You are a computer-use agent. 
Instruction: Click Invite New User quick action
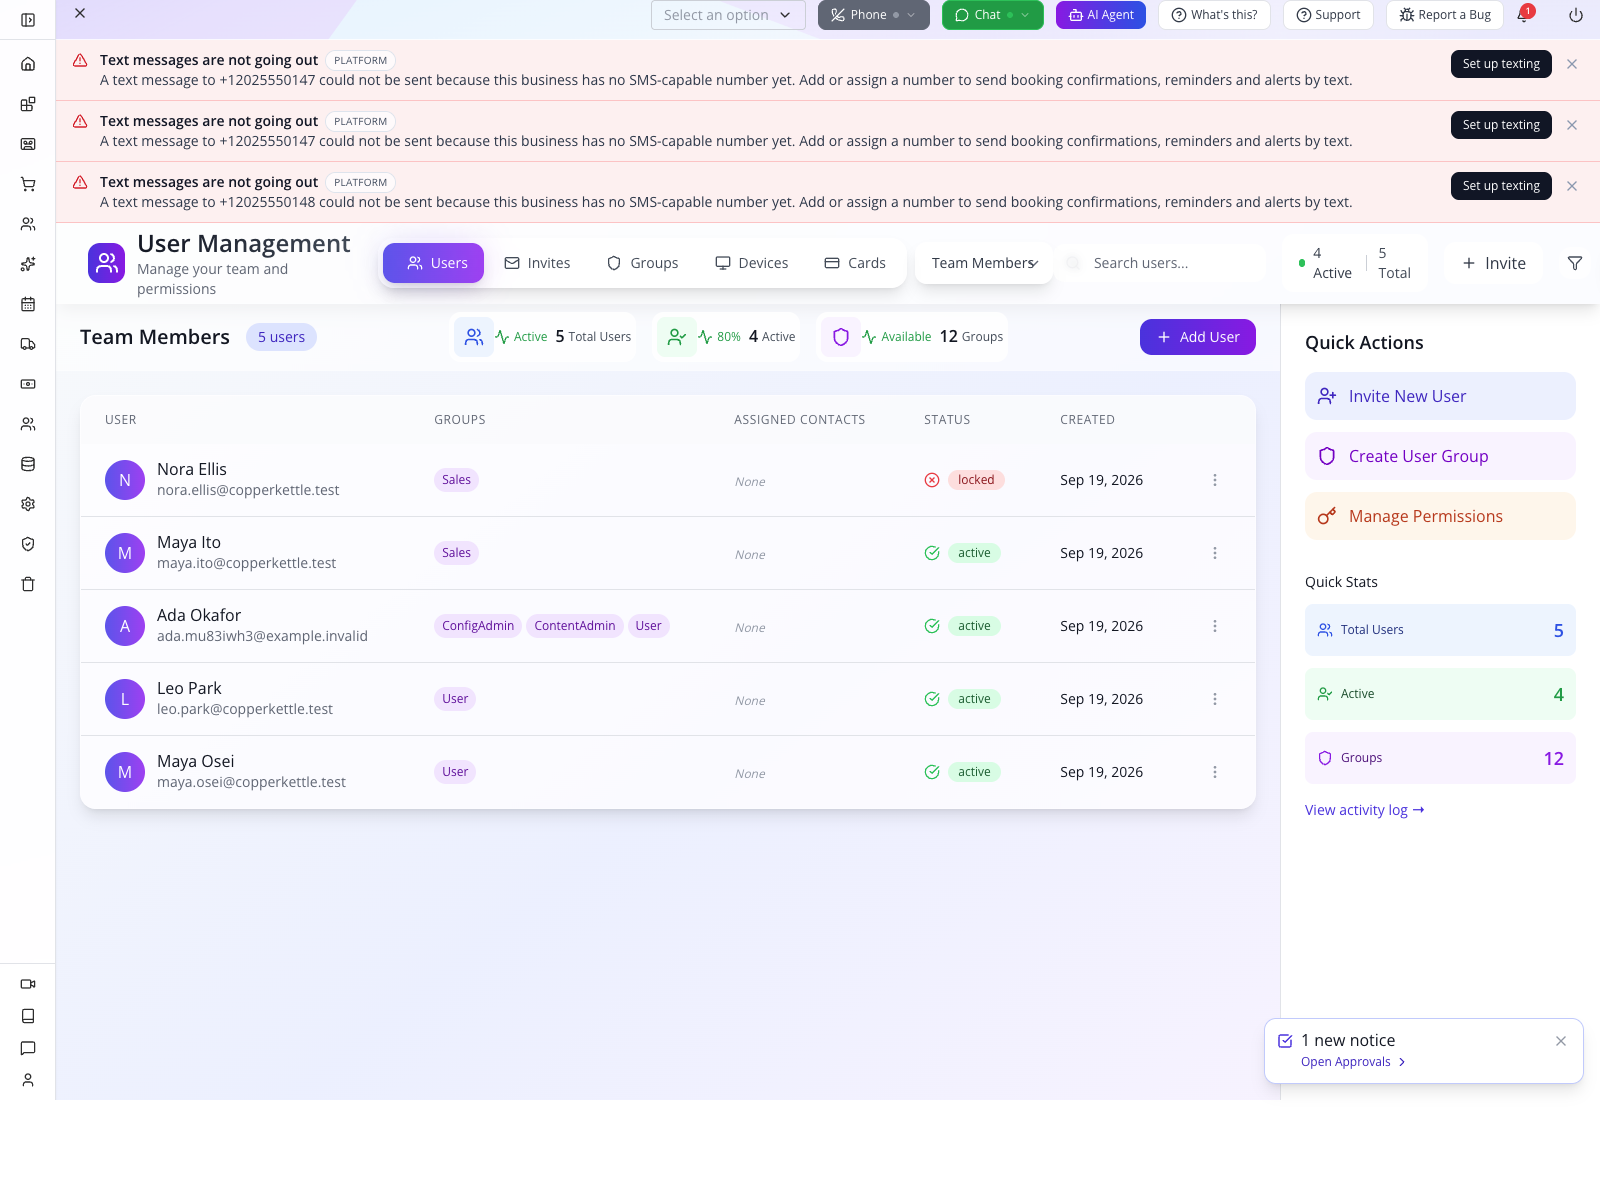(1440, 396)
